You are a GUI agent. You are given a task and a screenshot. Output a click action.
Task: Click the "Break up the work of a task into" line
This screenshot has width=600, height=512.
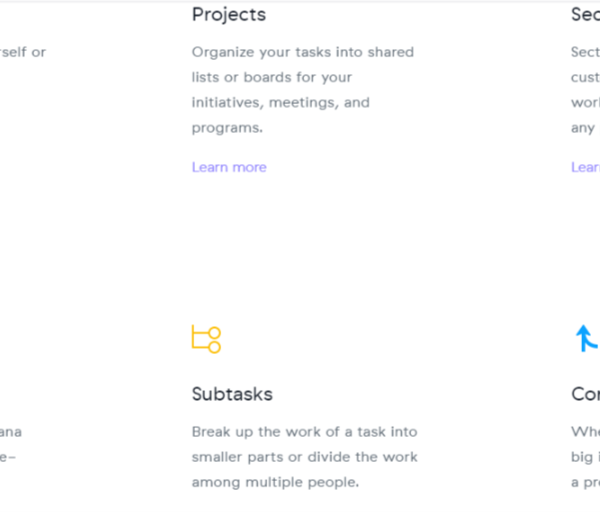305,432
